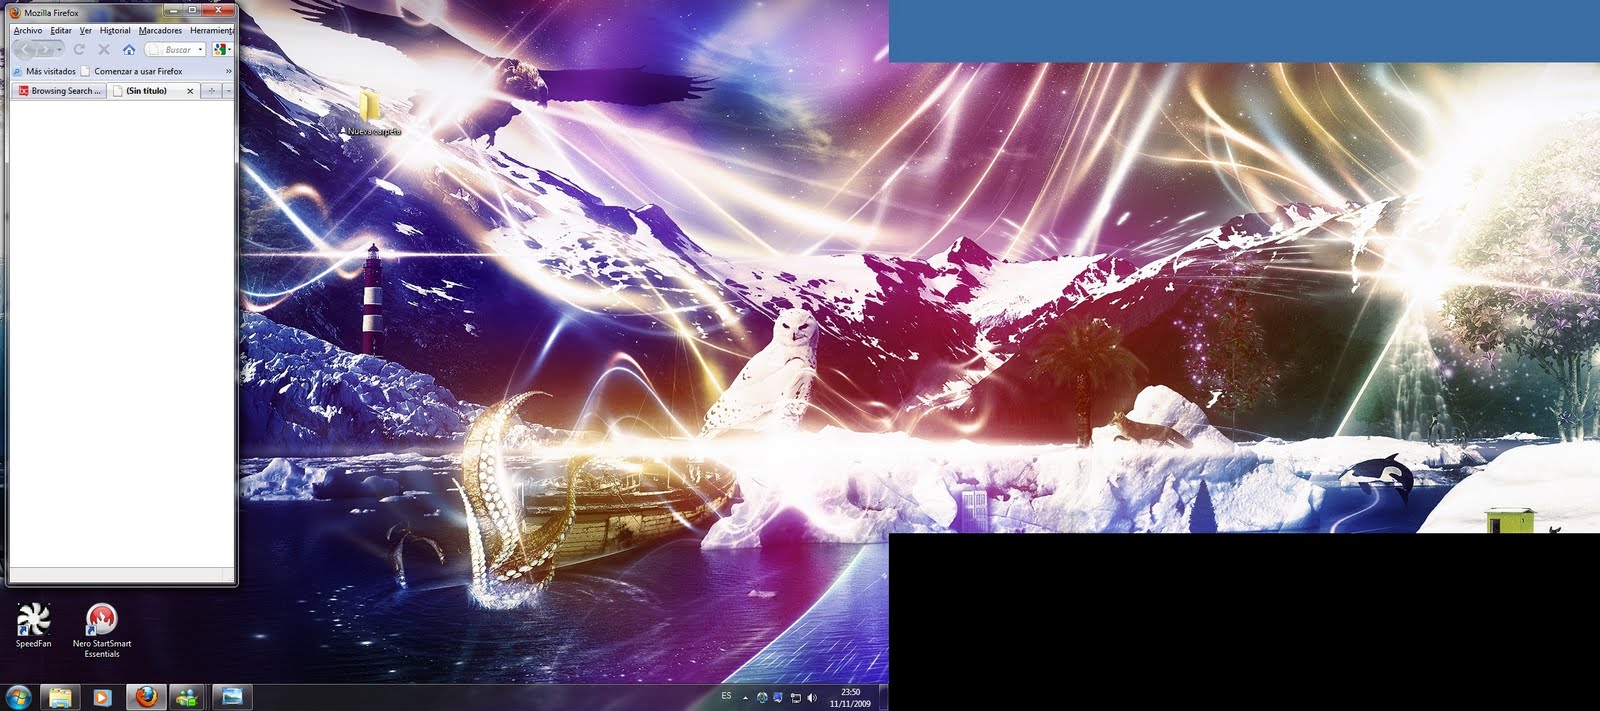Open the Herramientas menu
The height and width of the screenshot is (711, 1600).
tap(212, 31)
